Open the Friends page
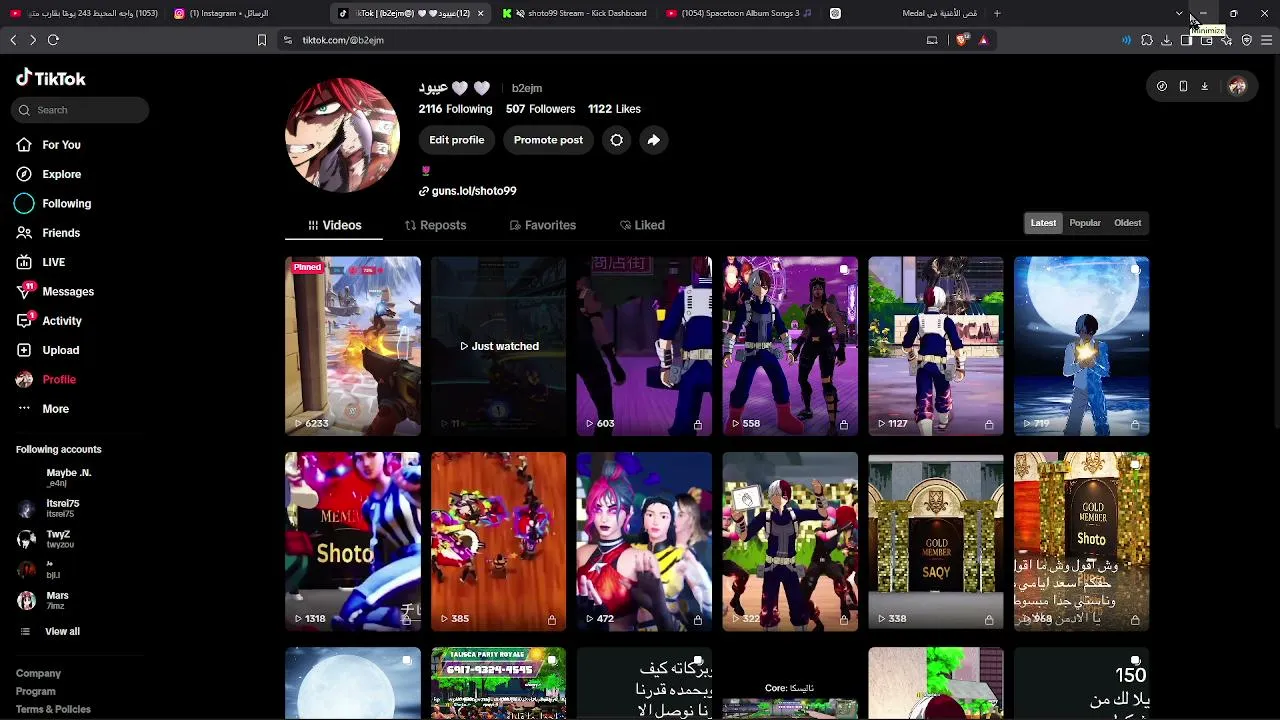 click(x=48, y=233)
